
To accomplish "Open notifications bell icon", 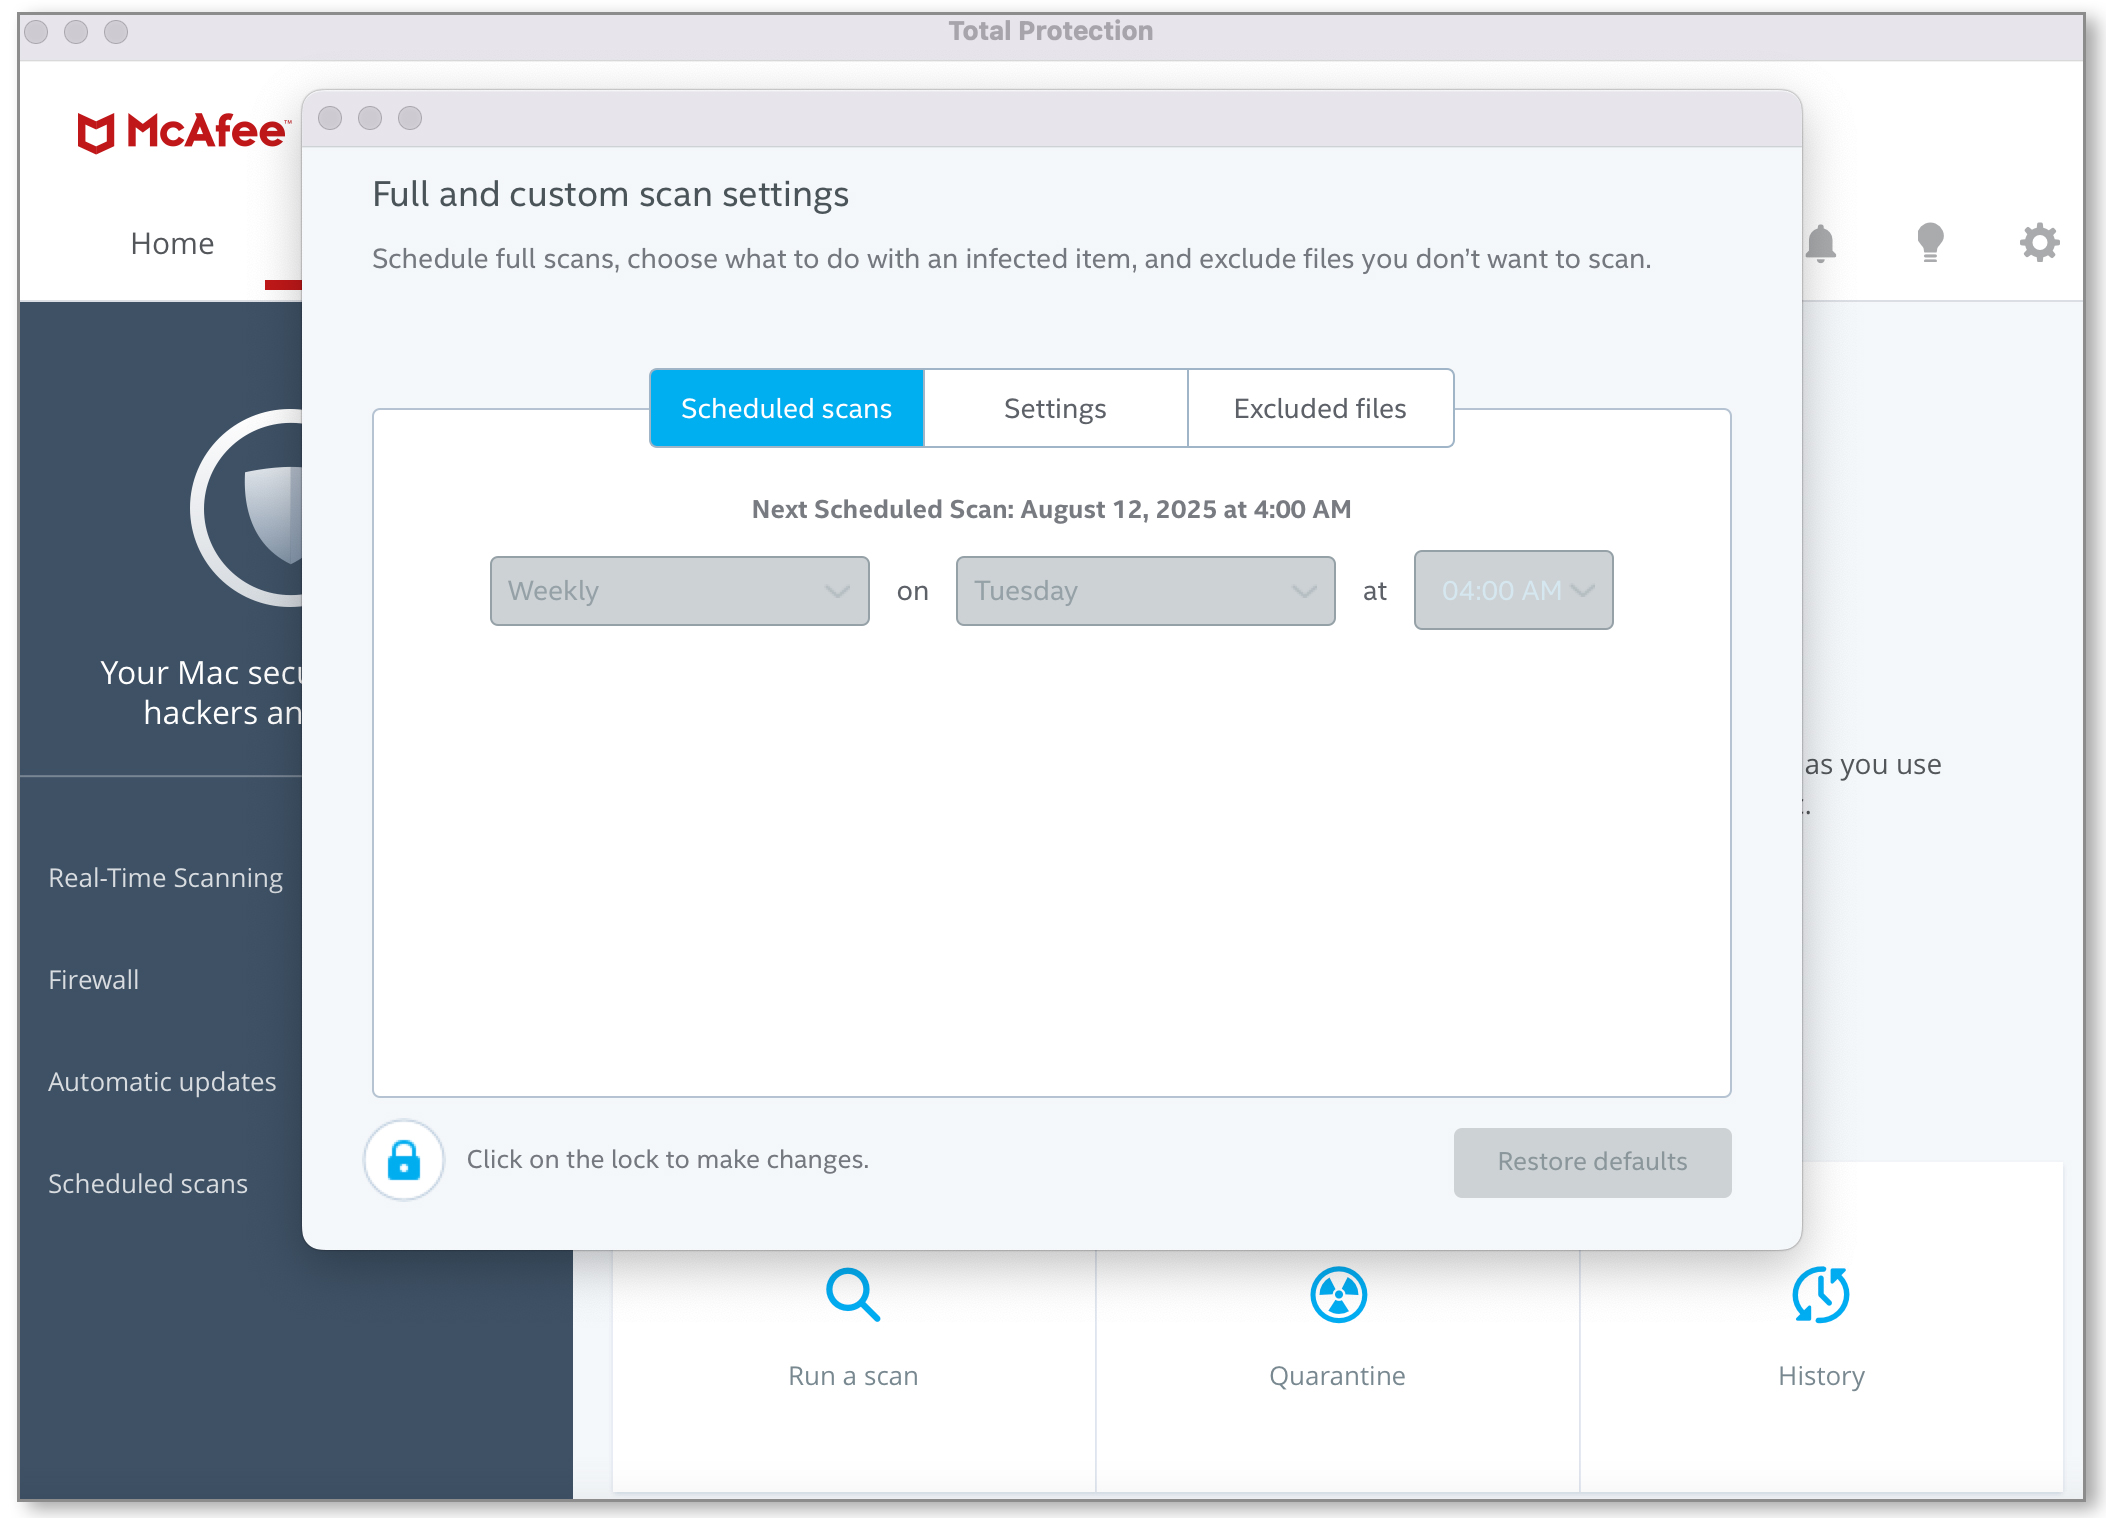I will (x=1821, y=243).
